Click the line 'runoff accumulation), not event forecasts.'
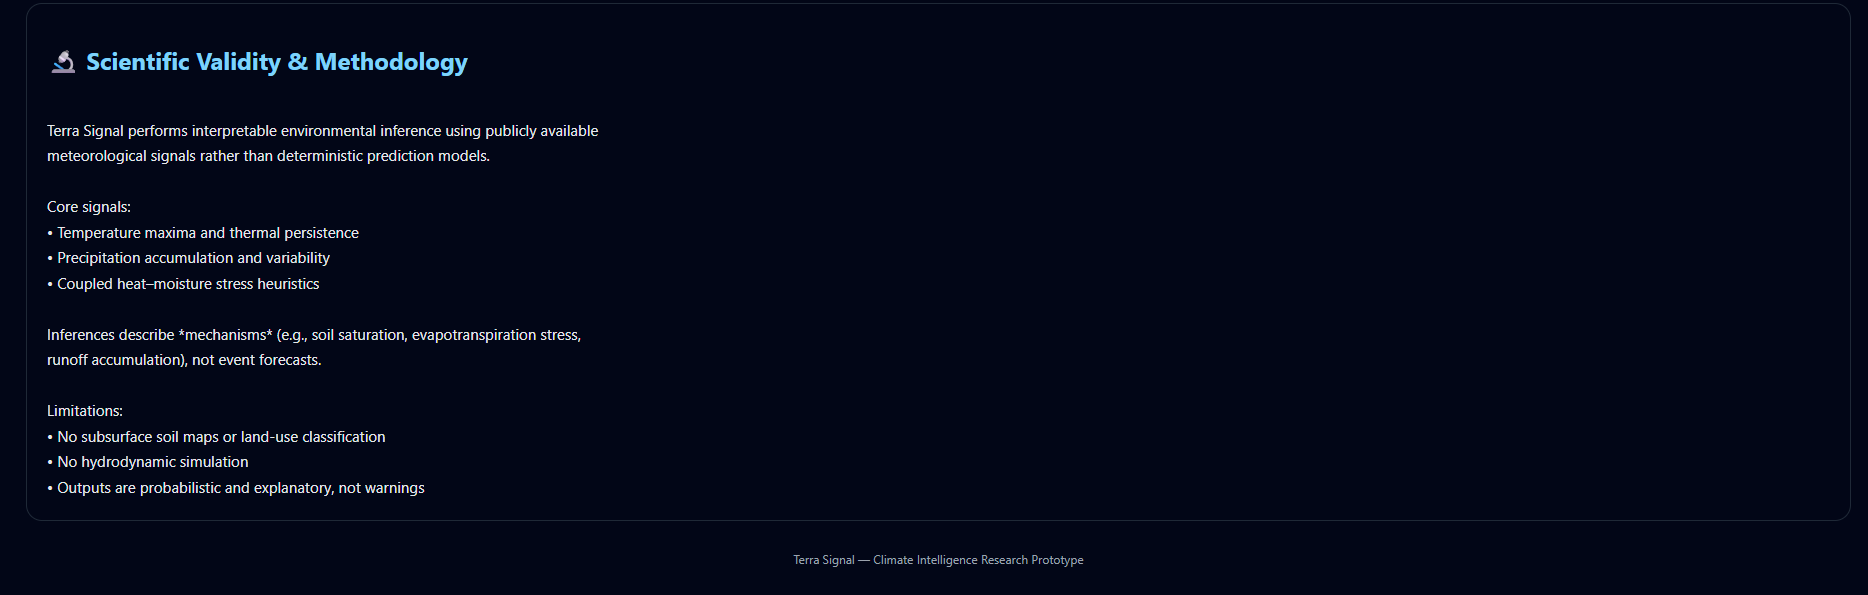1868x595 pixels. (x=184, y=360)
